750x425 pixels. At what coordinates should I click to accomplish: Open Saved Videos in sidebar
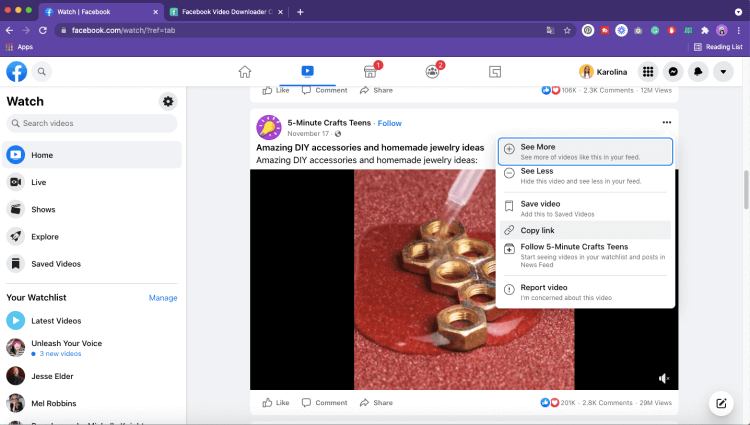92,264
